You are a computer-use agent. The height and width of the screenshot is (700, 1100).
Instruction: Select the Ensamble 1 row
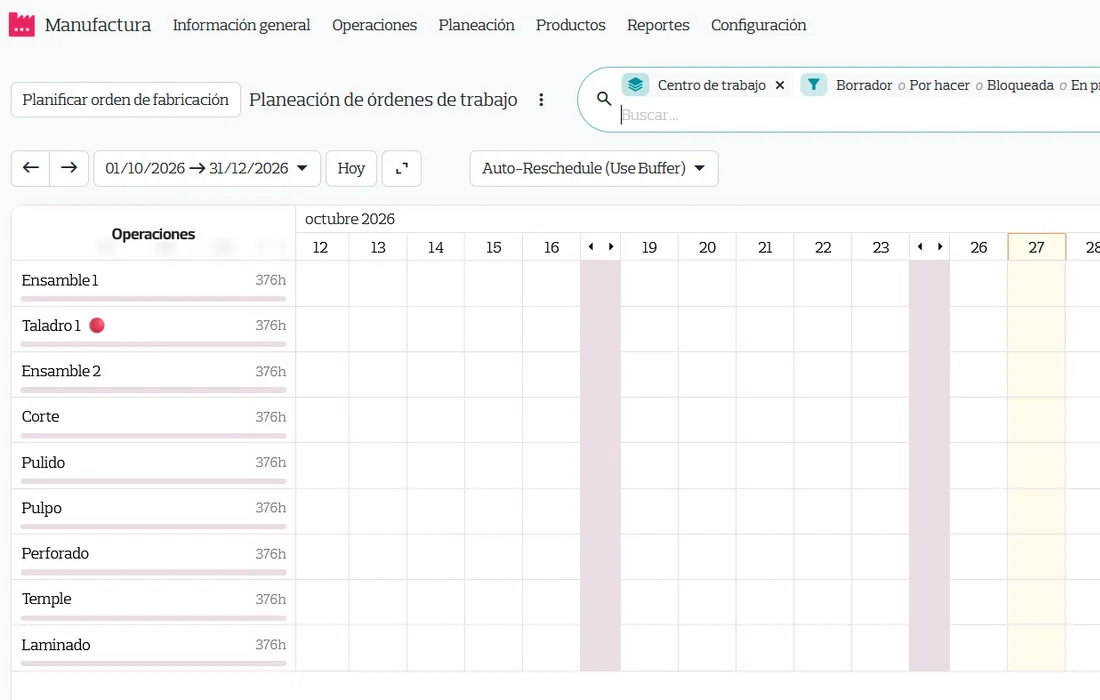153,283
